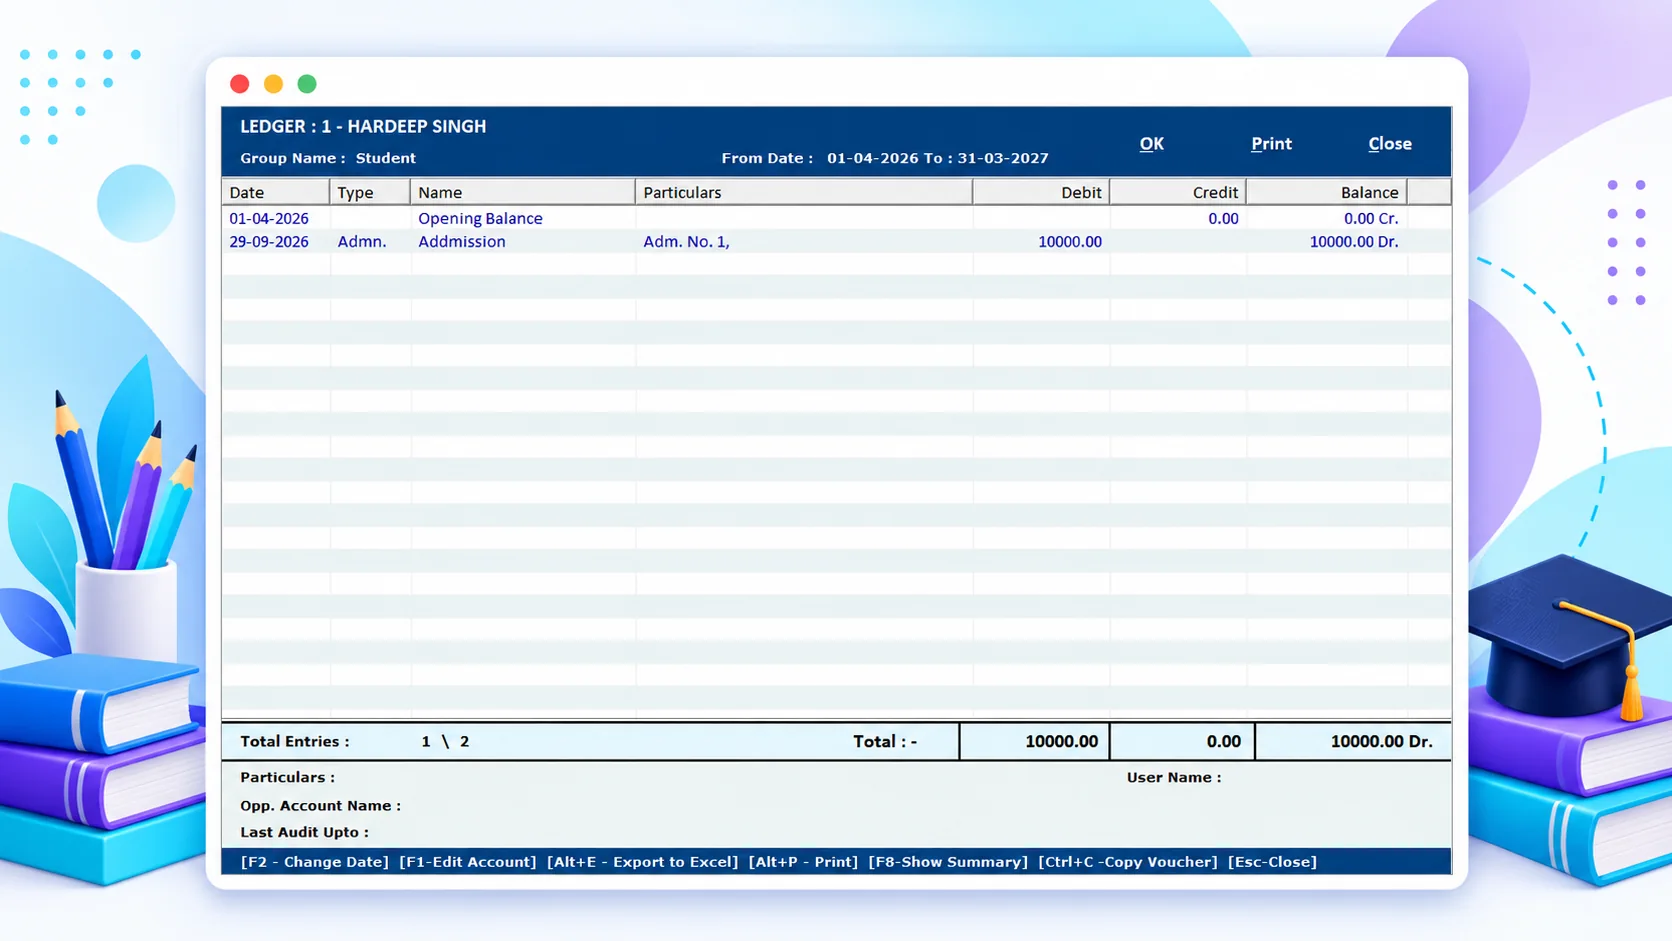Viewport: 1672px width, 941px height.
Task: Click the yellow minimize dot
Action: (273, 84)
